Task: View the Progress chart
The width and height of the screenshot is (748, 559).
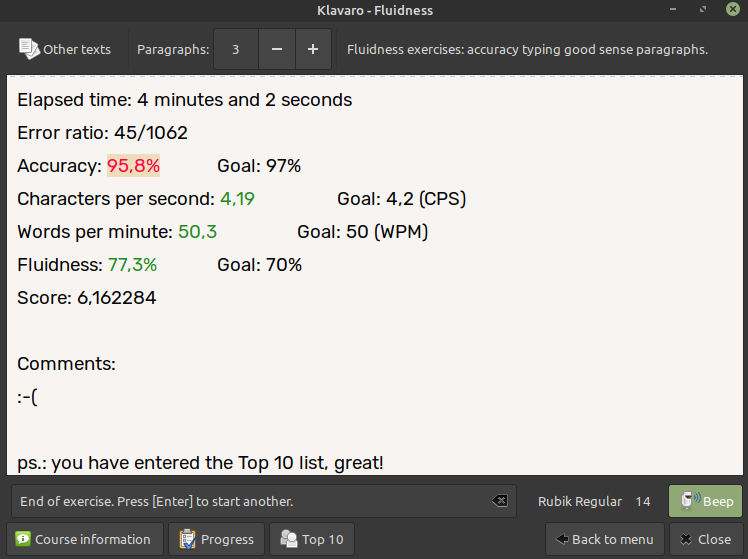Action: pos(217,539)
